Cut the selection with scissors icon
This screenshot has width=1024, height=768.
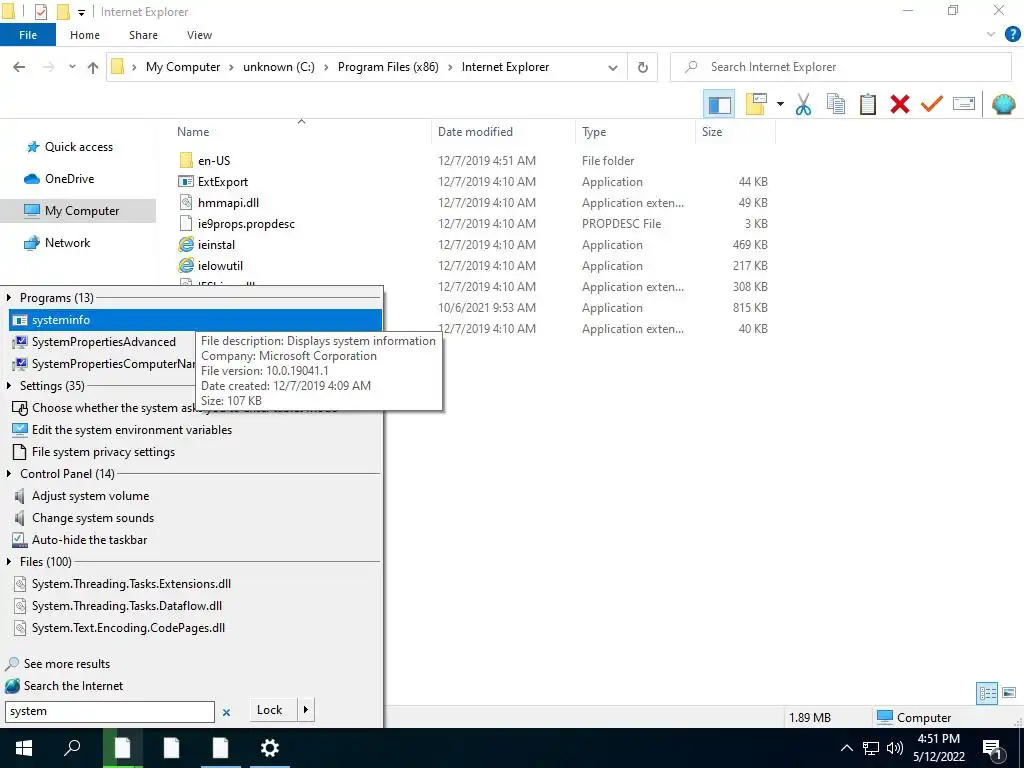tap(803, 104)
